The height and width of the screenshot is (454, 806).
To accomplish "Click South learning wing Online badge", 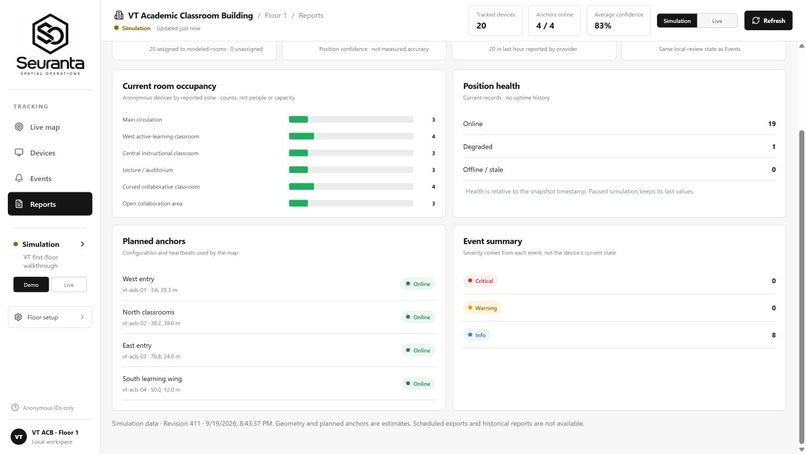I will pos(418,384).
